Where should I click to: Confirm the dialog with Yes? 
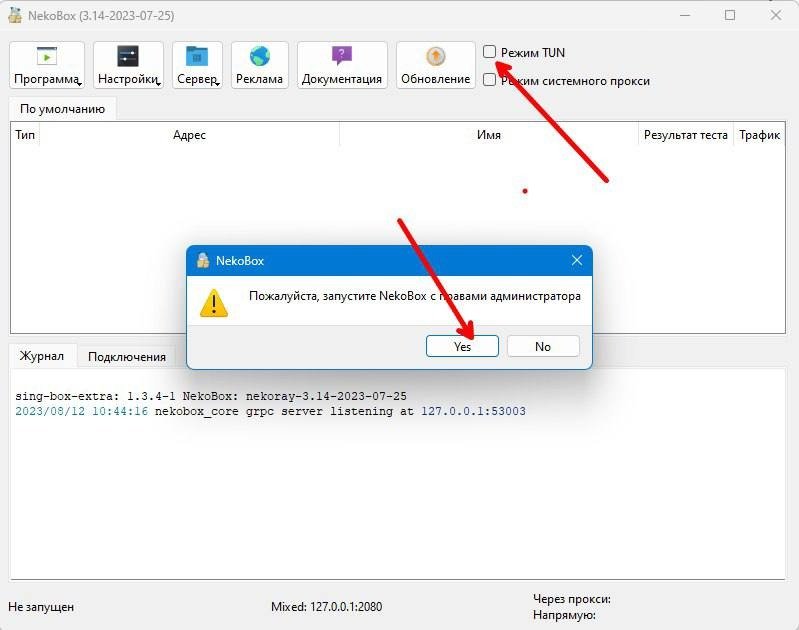click(462, 347)
